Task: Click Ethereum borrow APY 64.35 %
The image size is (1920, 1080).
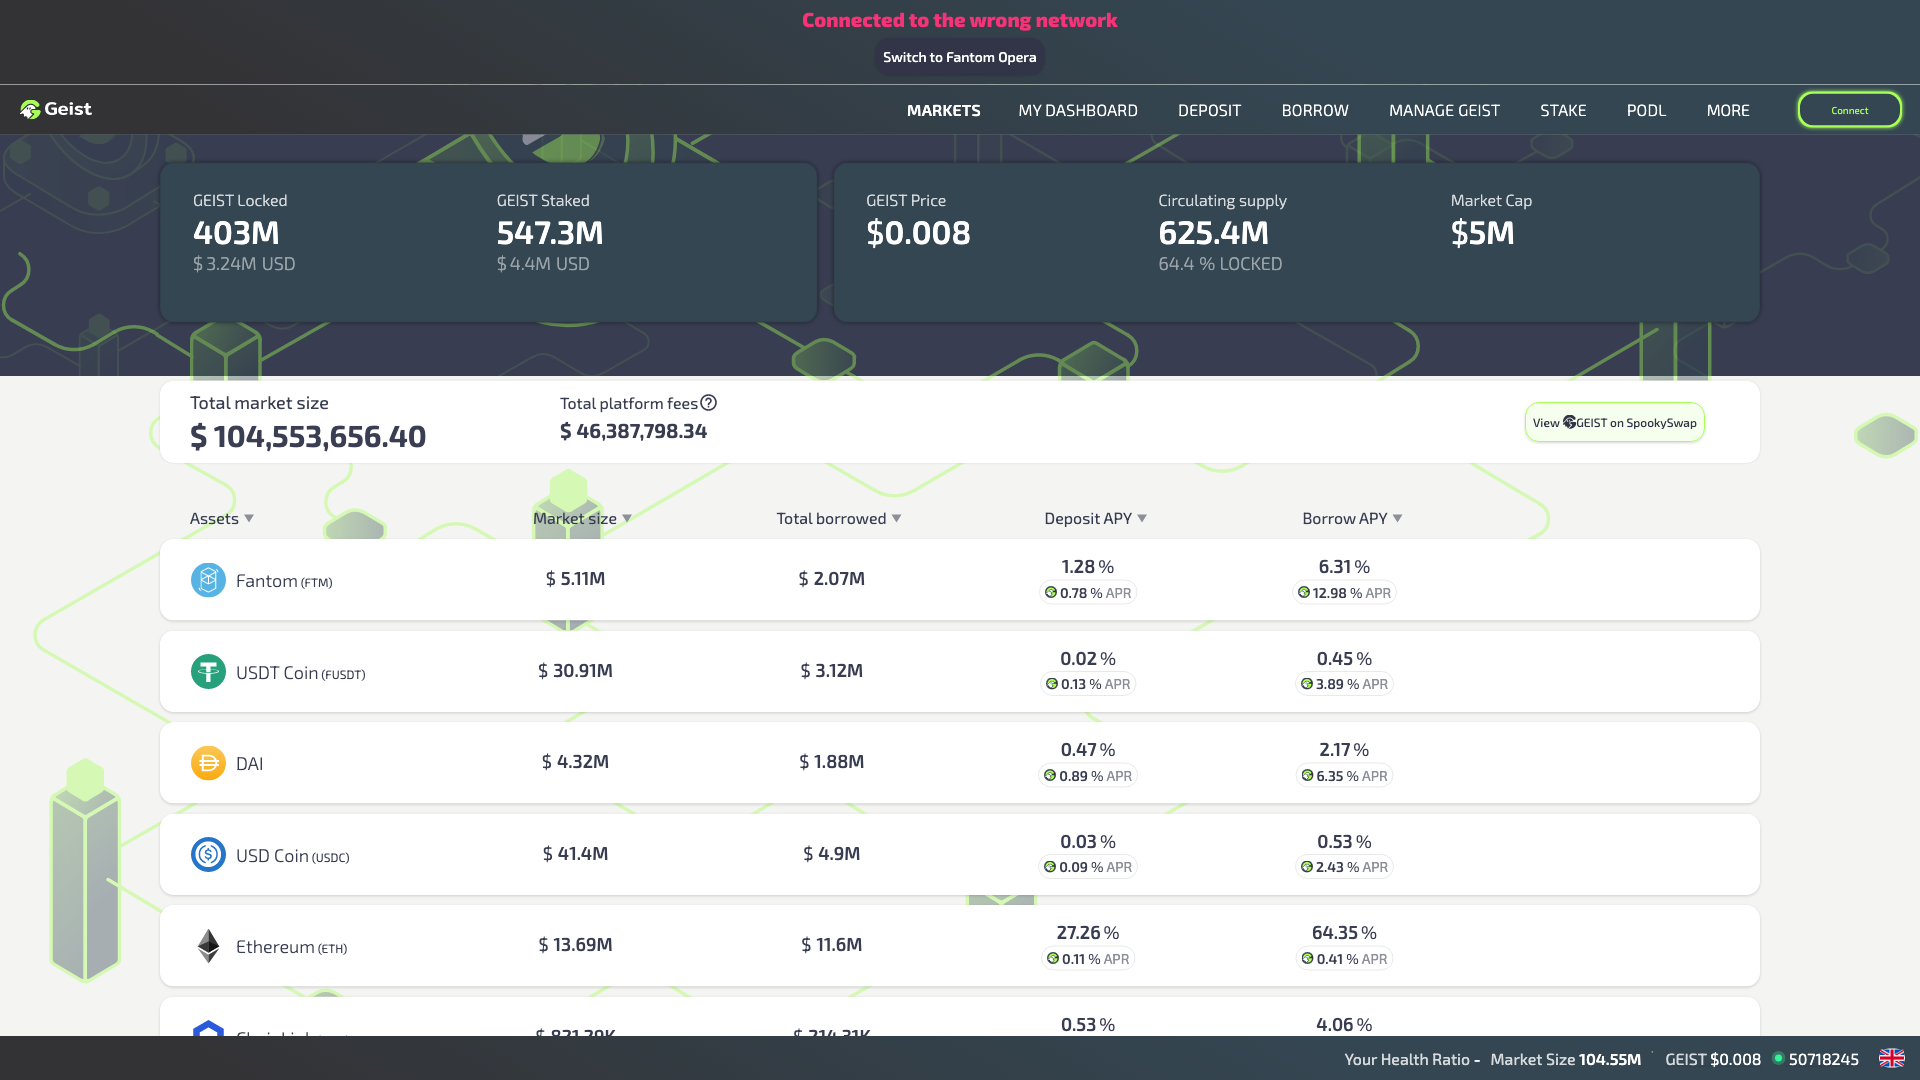Action: pos(1344,933)
